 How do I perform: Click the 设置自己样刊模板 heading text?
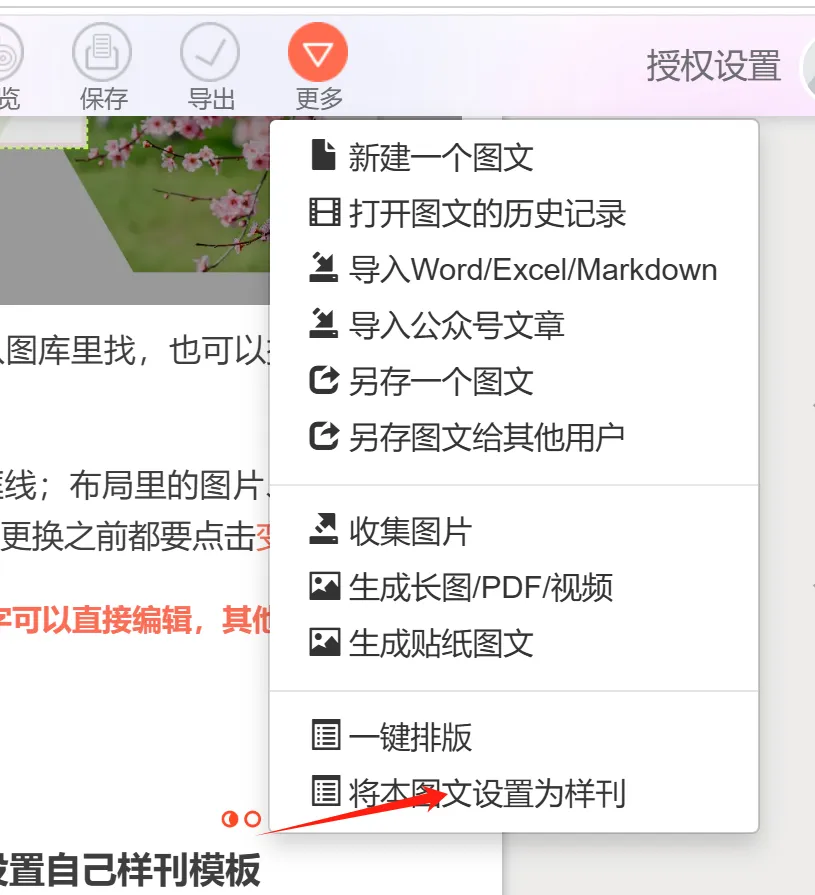pyautogui.click(x=128, y=870)
